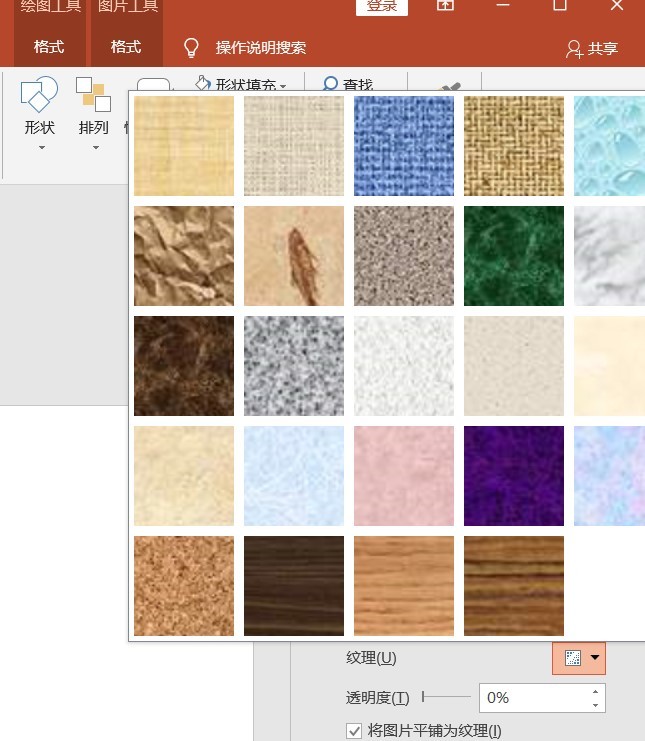The image size is (645, 741).
Task: Select the beige stationery texture
Action: click(x=184, y=476)
